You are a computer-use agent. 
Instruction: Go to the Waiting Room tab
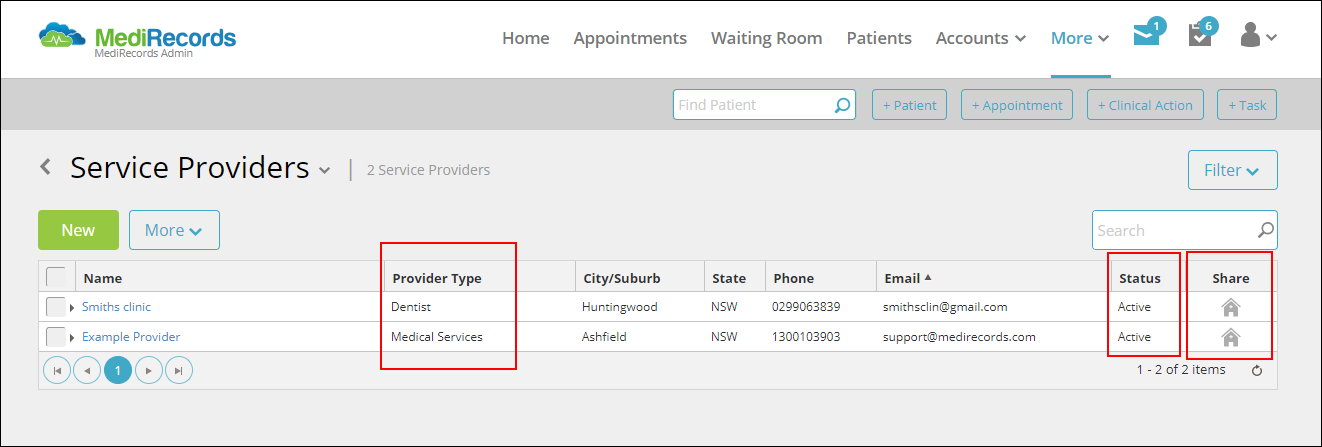[x=766, y=38]
